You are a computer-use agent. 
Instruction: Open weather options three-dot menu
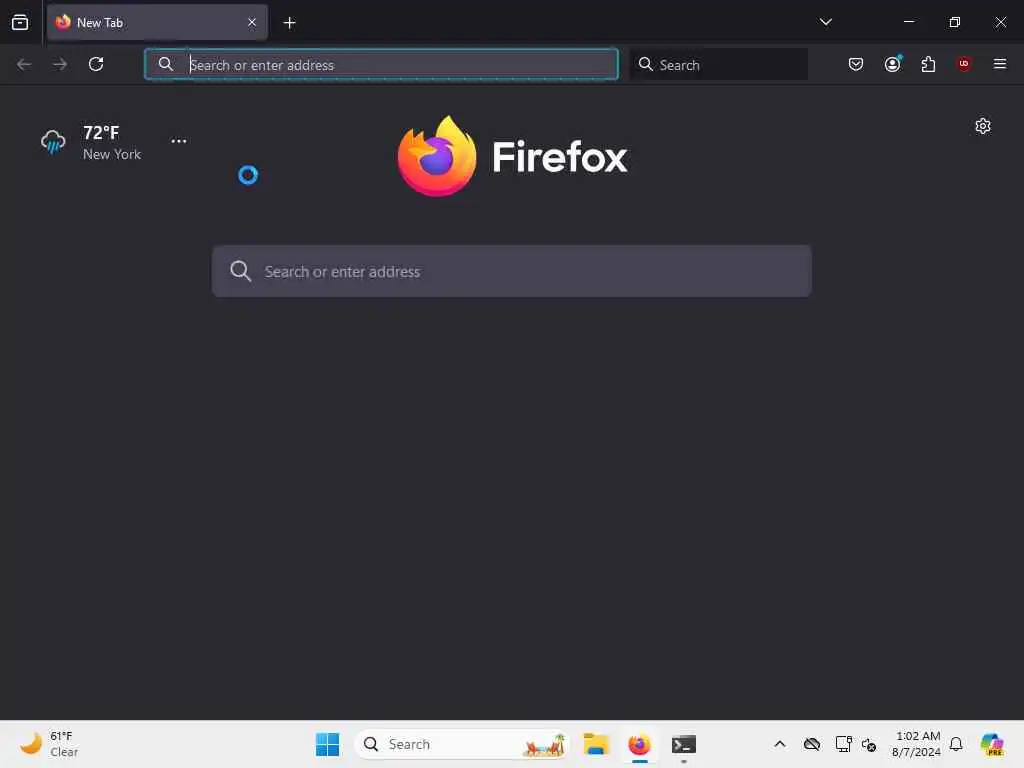tap(178, 141)
